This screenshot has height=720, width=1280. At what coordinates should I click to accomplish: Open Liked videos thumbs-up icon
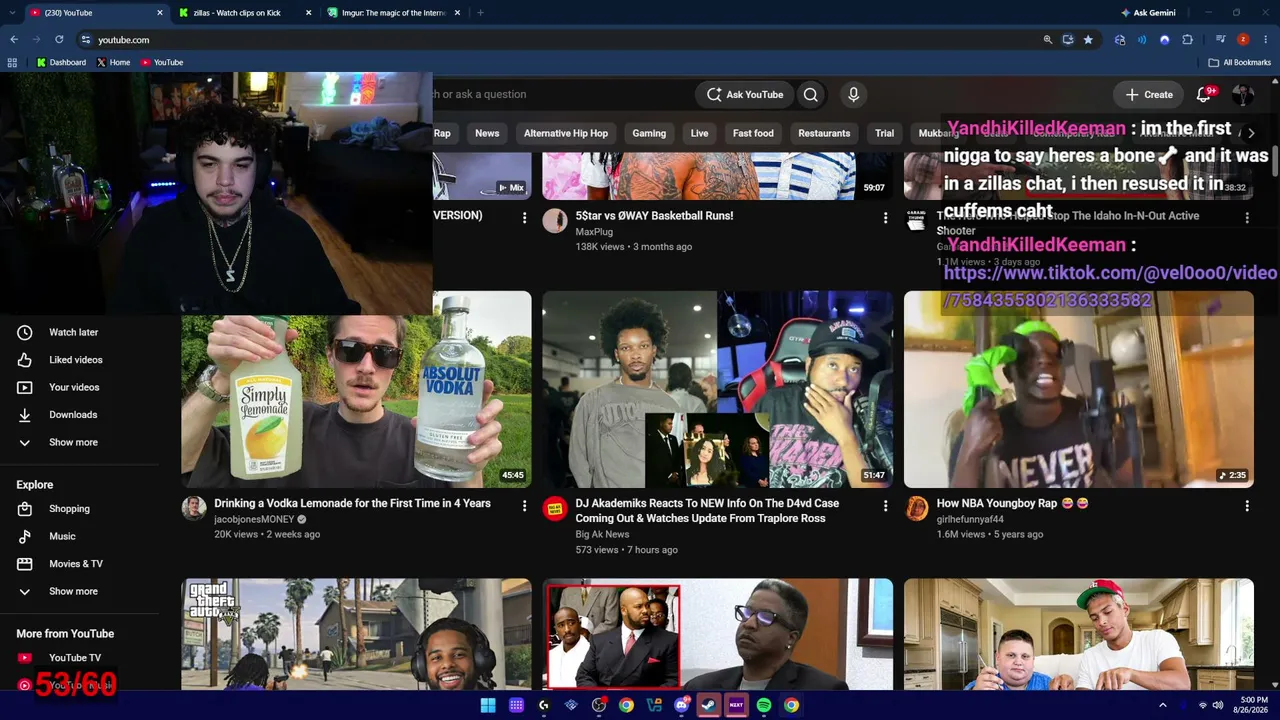(x=25, y=360)
